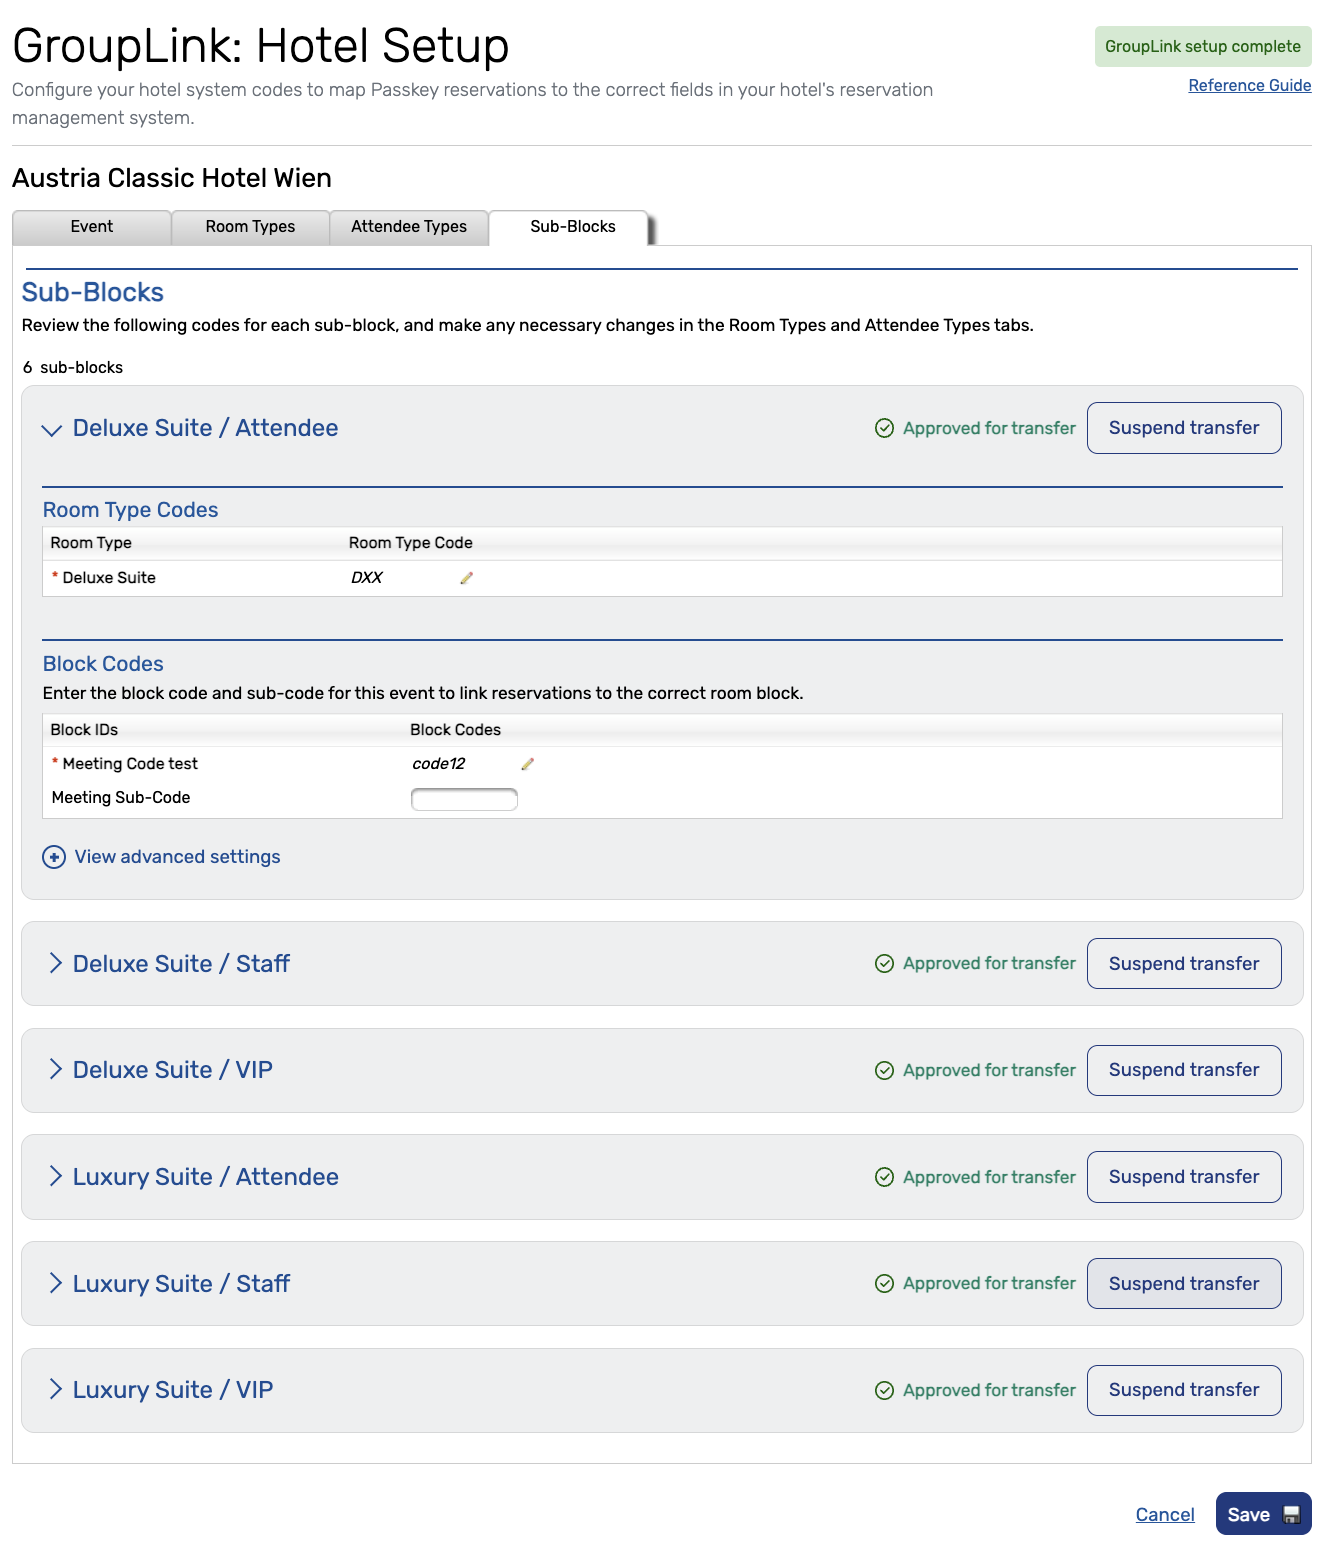The image size is (1330, 1558).
Task: Click the Cancel link
Action: click(x=1165, y=1515)
